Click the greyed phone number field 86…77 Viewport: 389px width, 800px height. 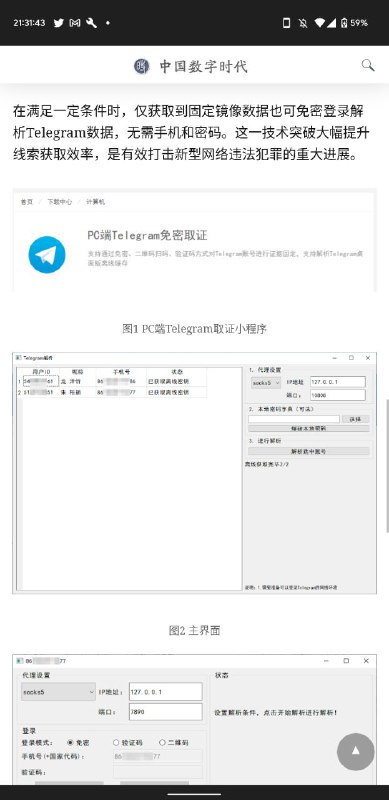[x=157, y=756]
